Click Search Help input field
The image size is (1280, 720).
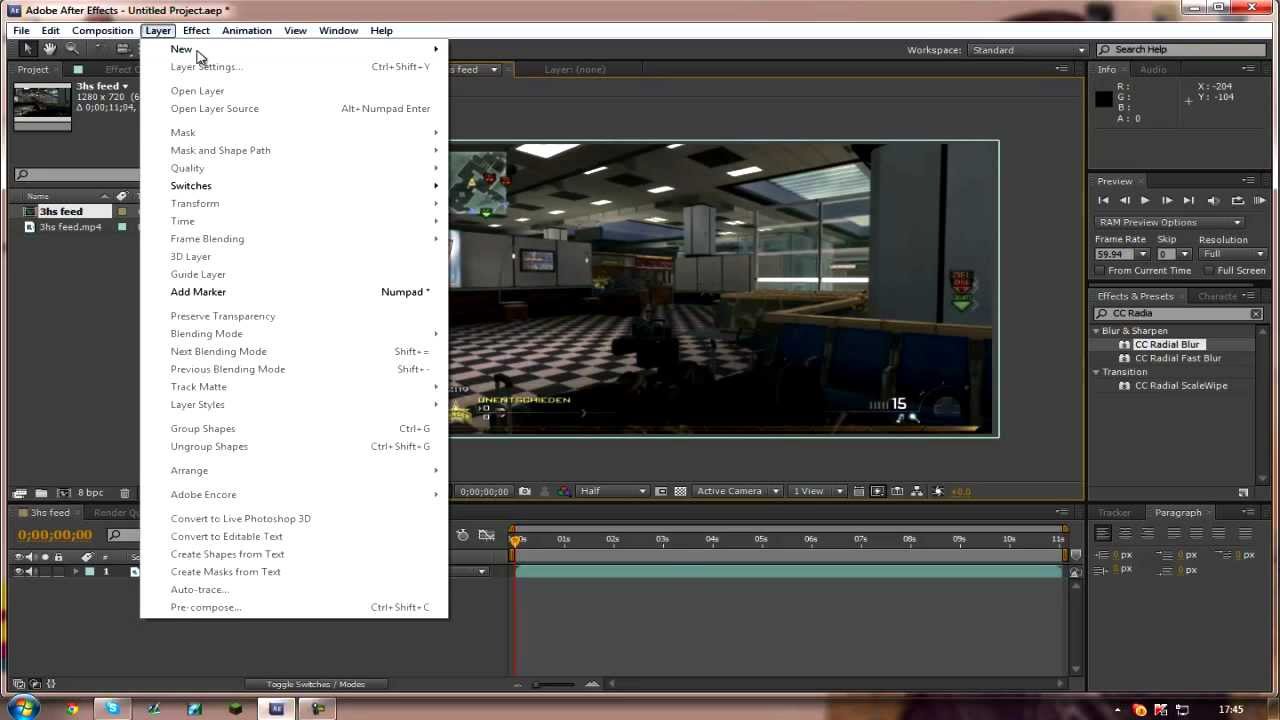click(1183, 50)
